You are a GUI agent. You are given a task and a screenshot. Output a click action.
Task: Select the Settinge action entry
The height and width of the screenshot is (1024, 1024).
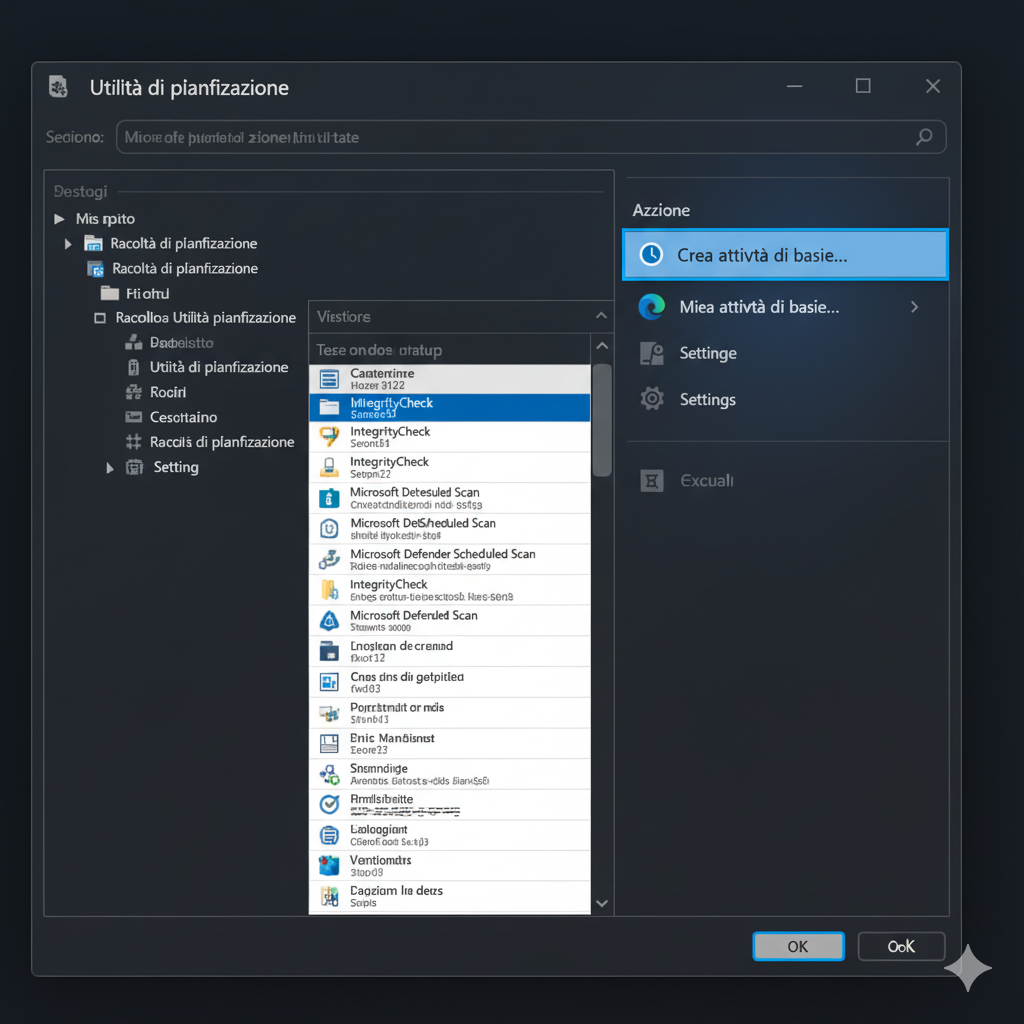(x=708, y=353)
